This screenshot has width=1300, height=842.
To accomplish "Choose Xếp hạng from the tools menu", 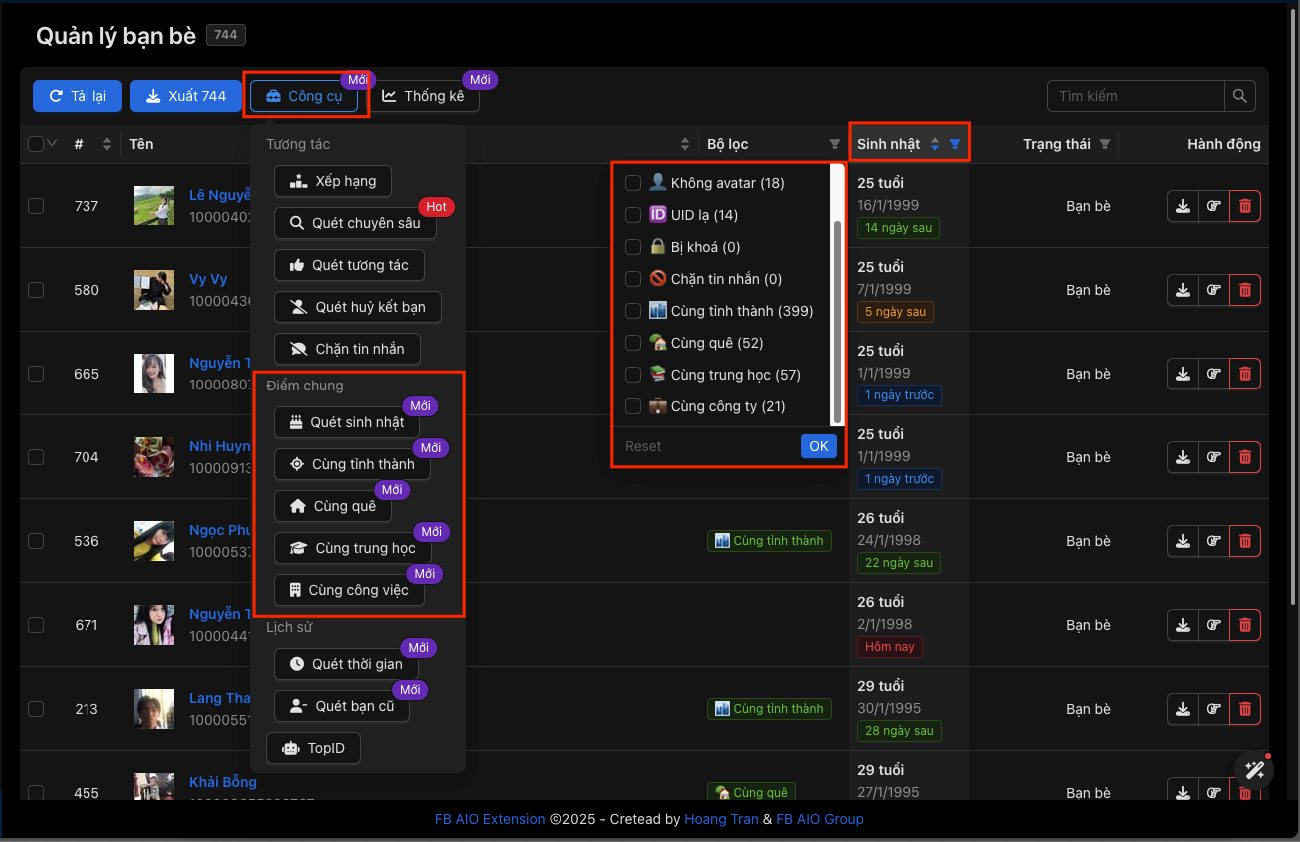I will coord(333,182).
